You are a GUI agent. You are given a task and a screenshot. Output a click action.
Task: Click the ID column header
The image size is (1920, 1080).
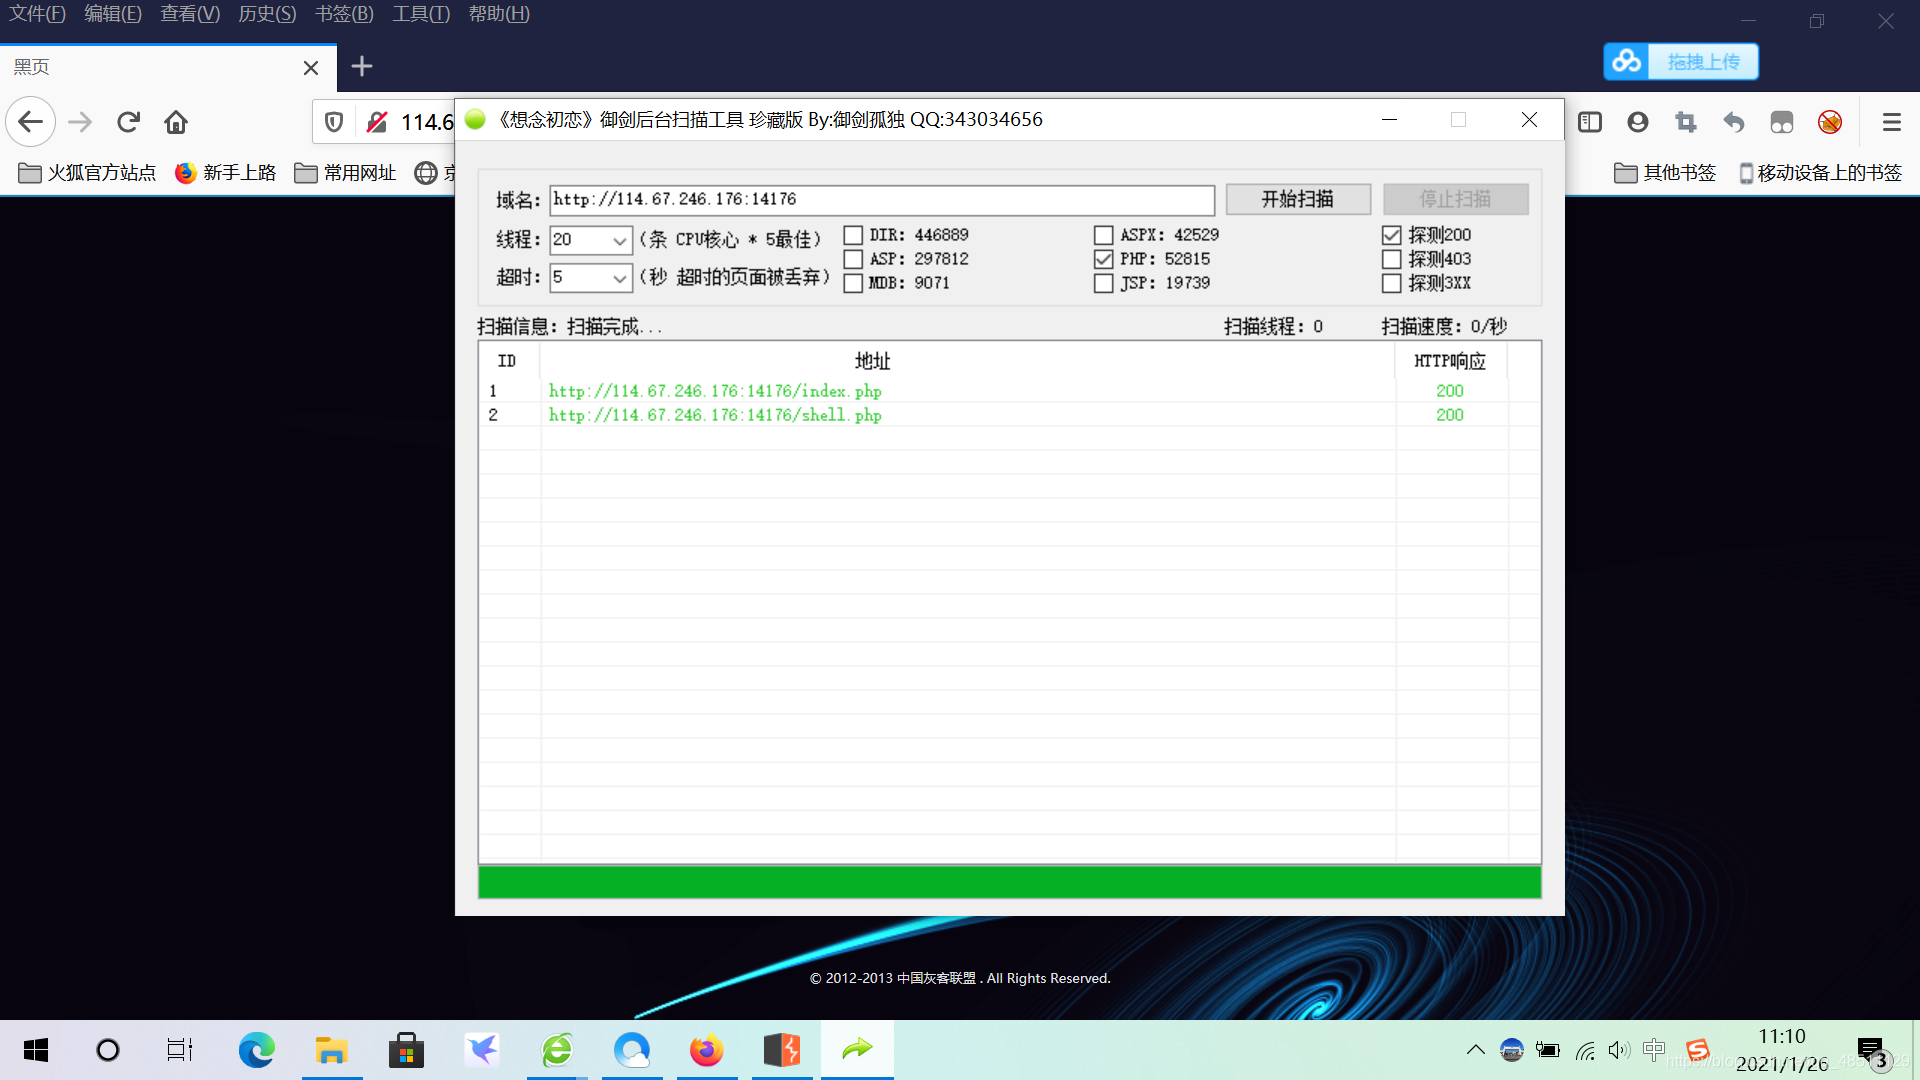click(509, 361)
